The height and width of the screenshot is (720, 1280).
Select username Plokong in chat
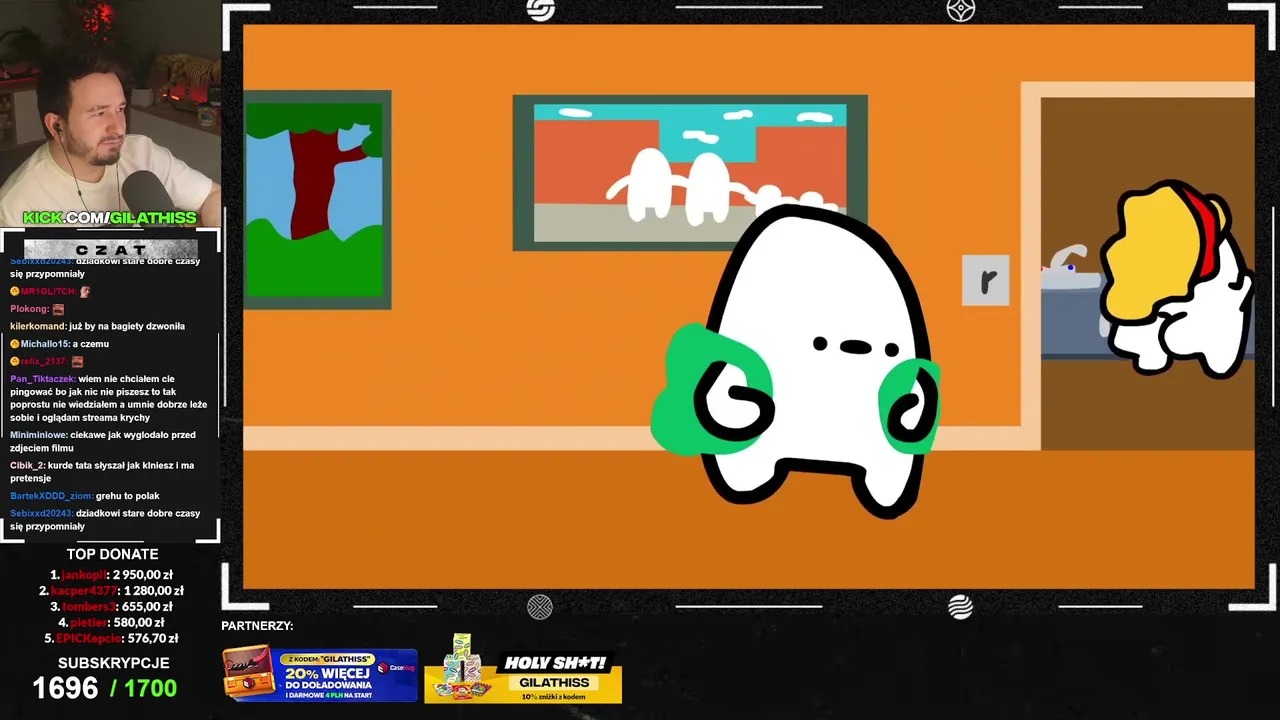pyautogui.click(x=29, y=309)
